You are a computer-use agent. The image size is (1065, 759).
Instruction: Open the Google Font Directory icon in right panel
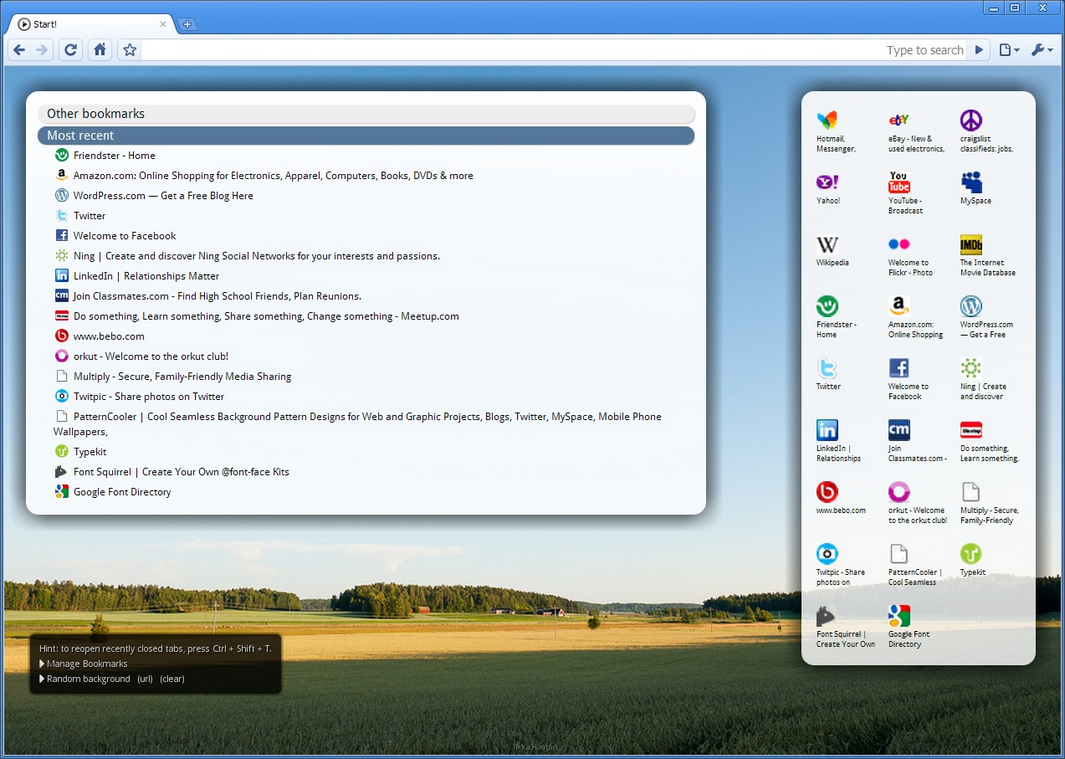(899, 615)
